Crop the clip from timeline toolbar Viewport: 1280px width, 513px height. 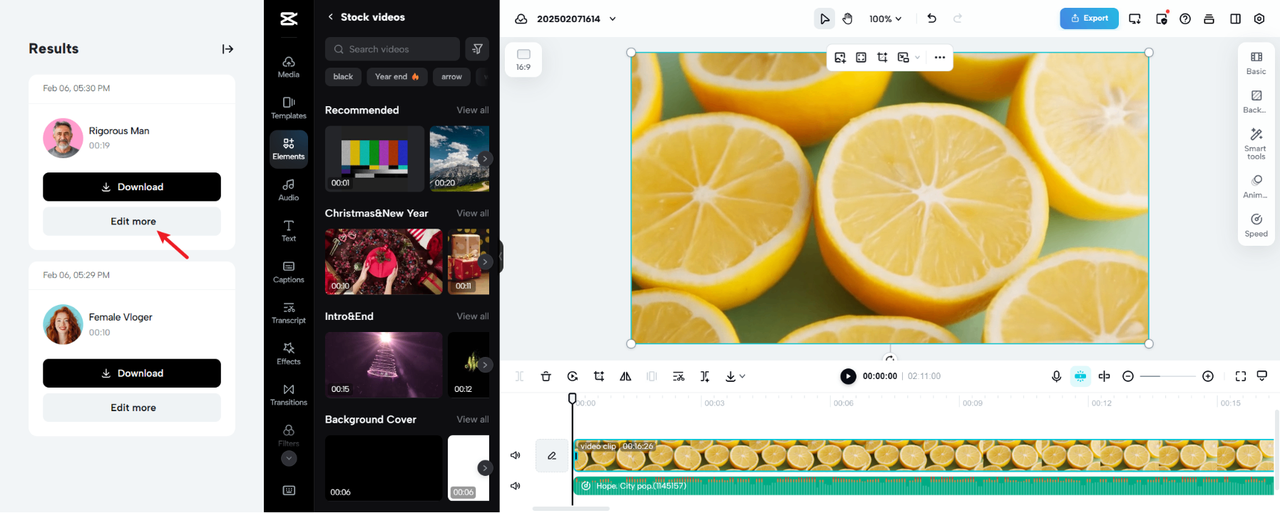pyautogui.click(x=598, y=376)
